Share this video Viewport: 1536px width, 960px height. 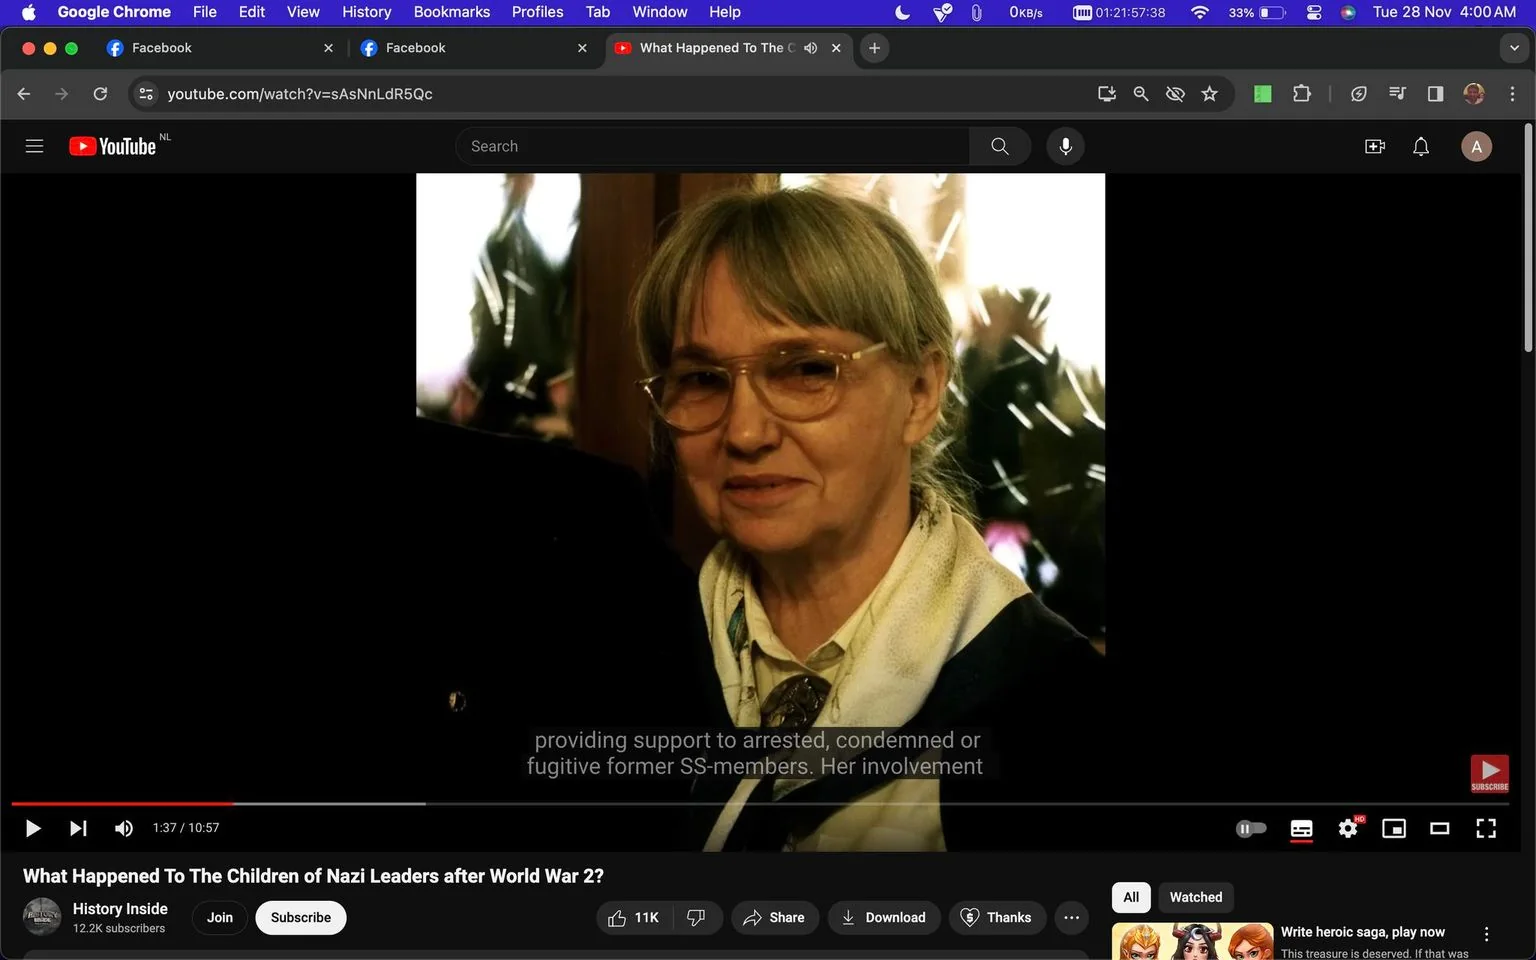click(x=774, y=917)
